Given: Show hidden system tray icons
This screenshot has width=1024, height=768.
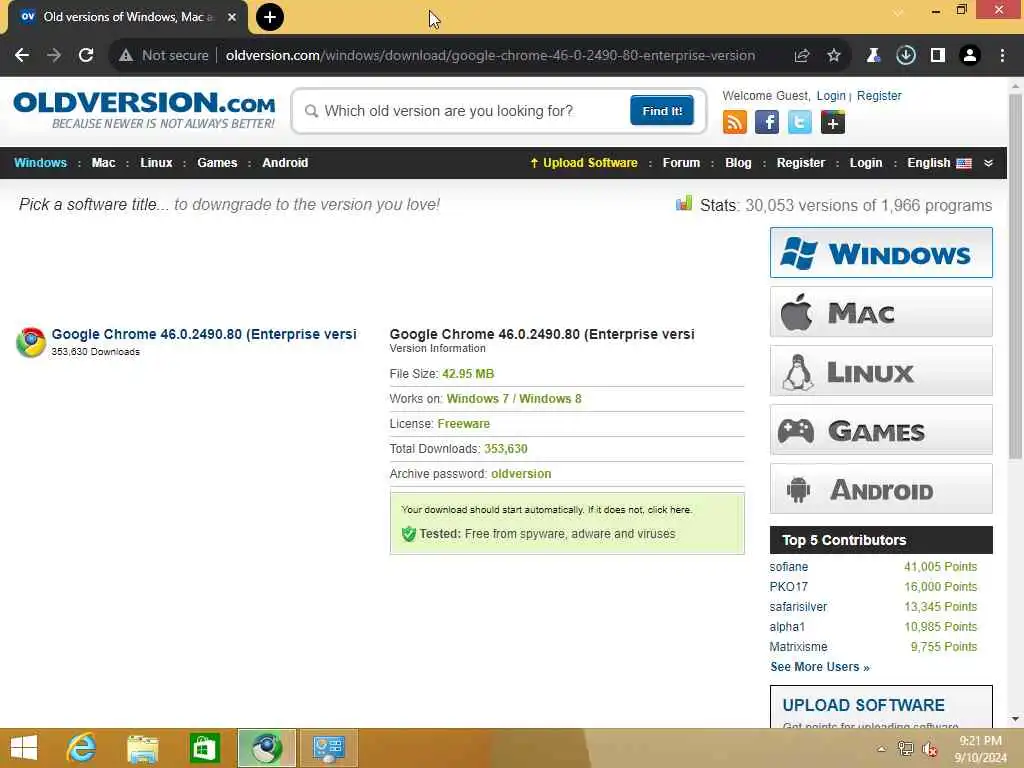Looking at the screenshot, I should (882, 749).
